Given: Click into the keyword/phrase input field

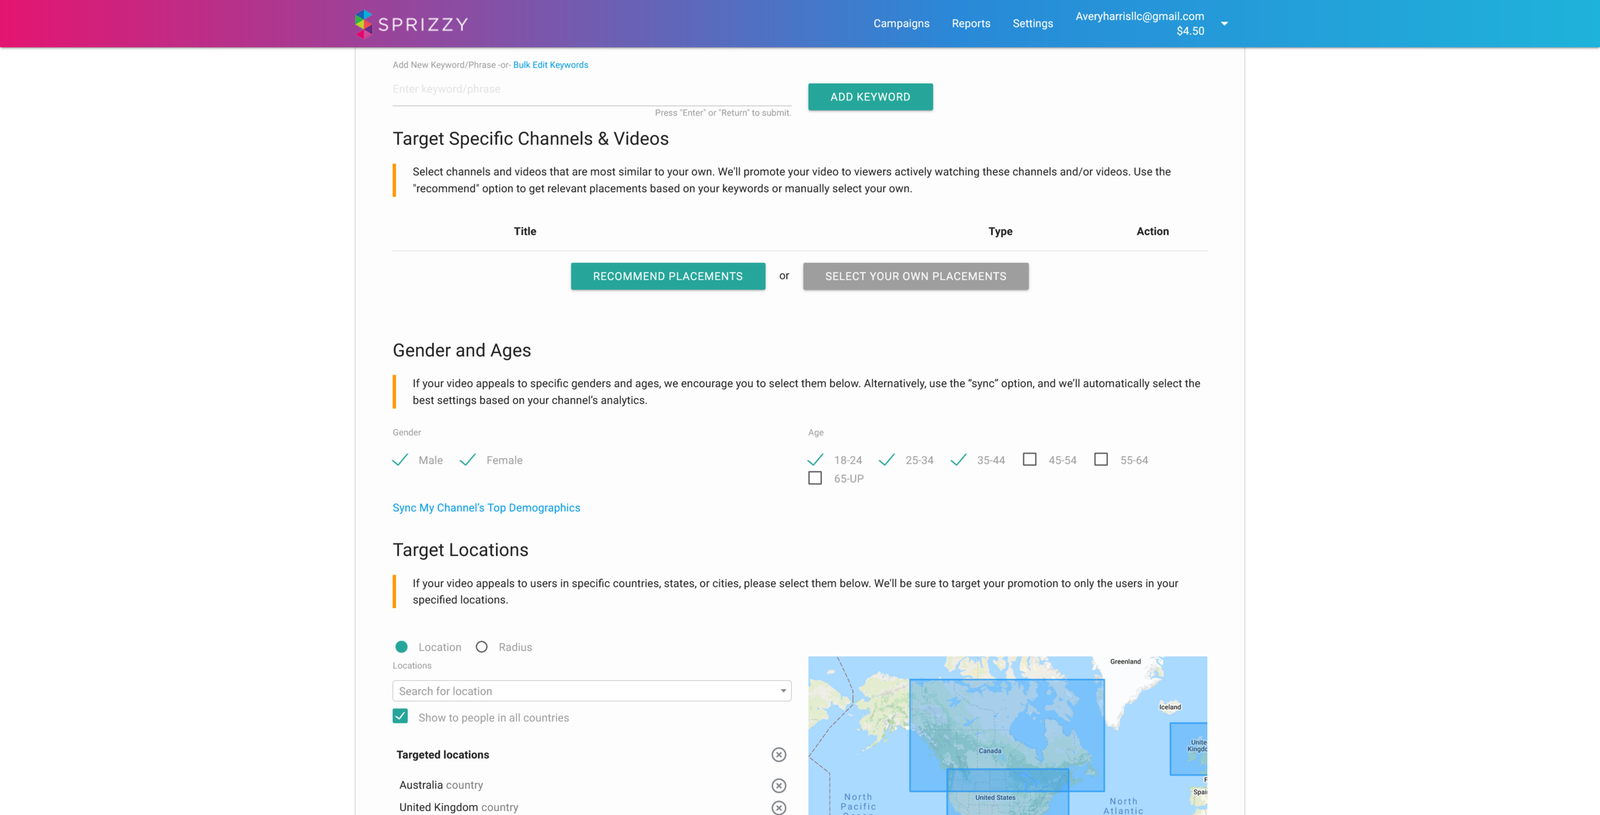Looking at the screenshot, I should point(590,90).
